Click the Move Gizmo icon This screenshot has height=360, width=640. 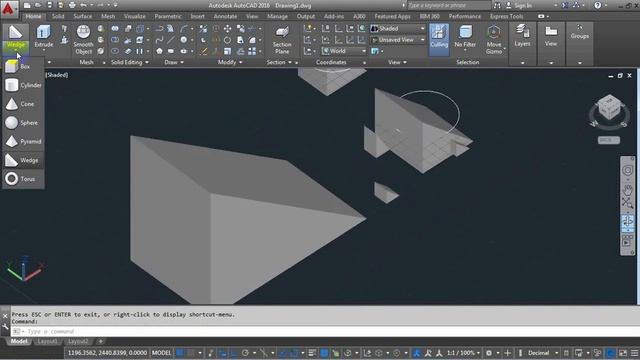click(493, 32)
